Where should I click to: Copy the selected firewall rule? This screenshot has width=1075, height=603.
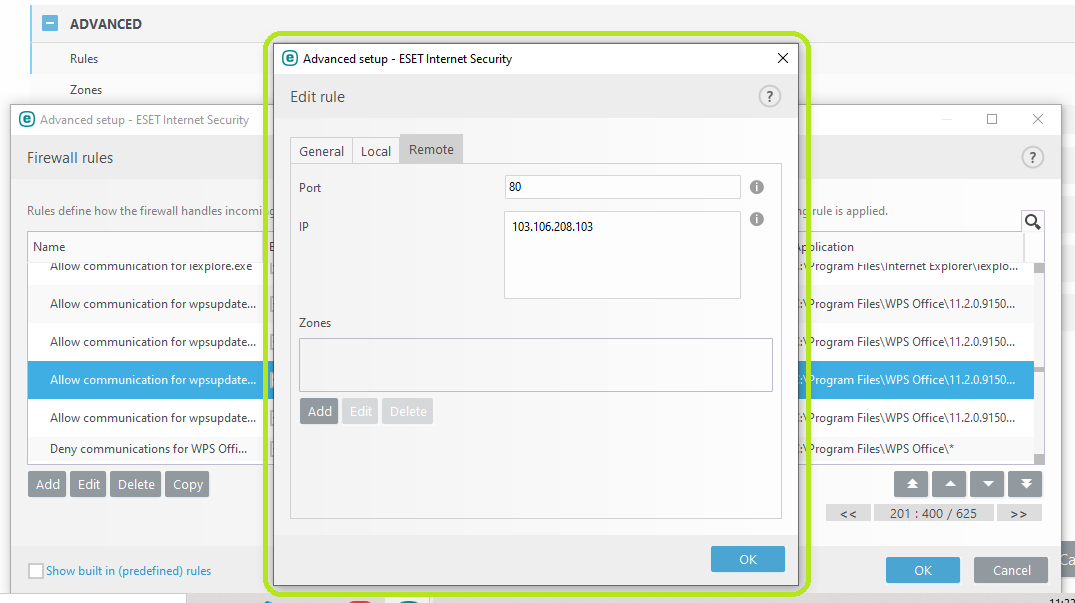tap(187, 484)
